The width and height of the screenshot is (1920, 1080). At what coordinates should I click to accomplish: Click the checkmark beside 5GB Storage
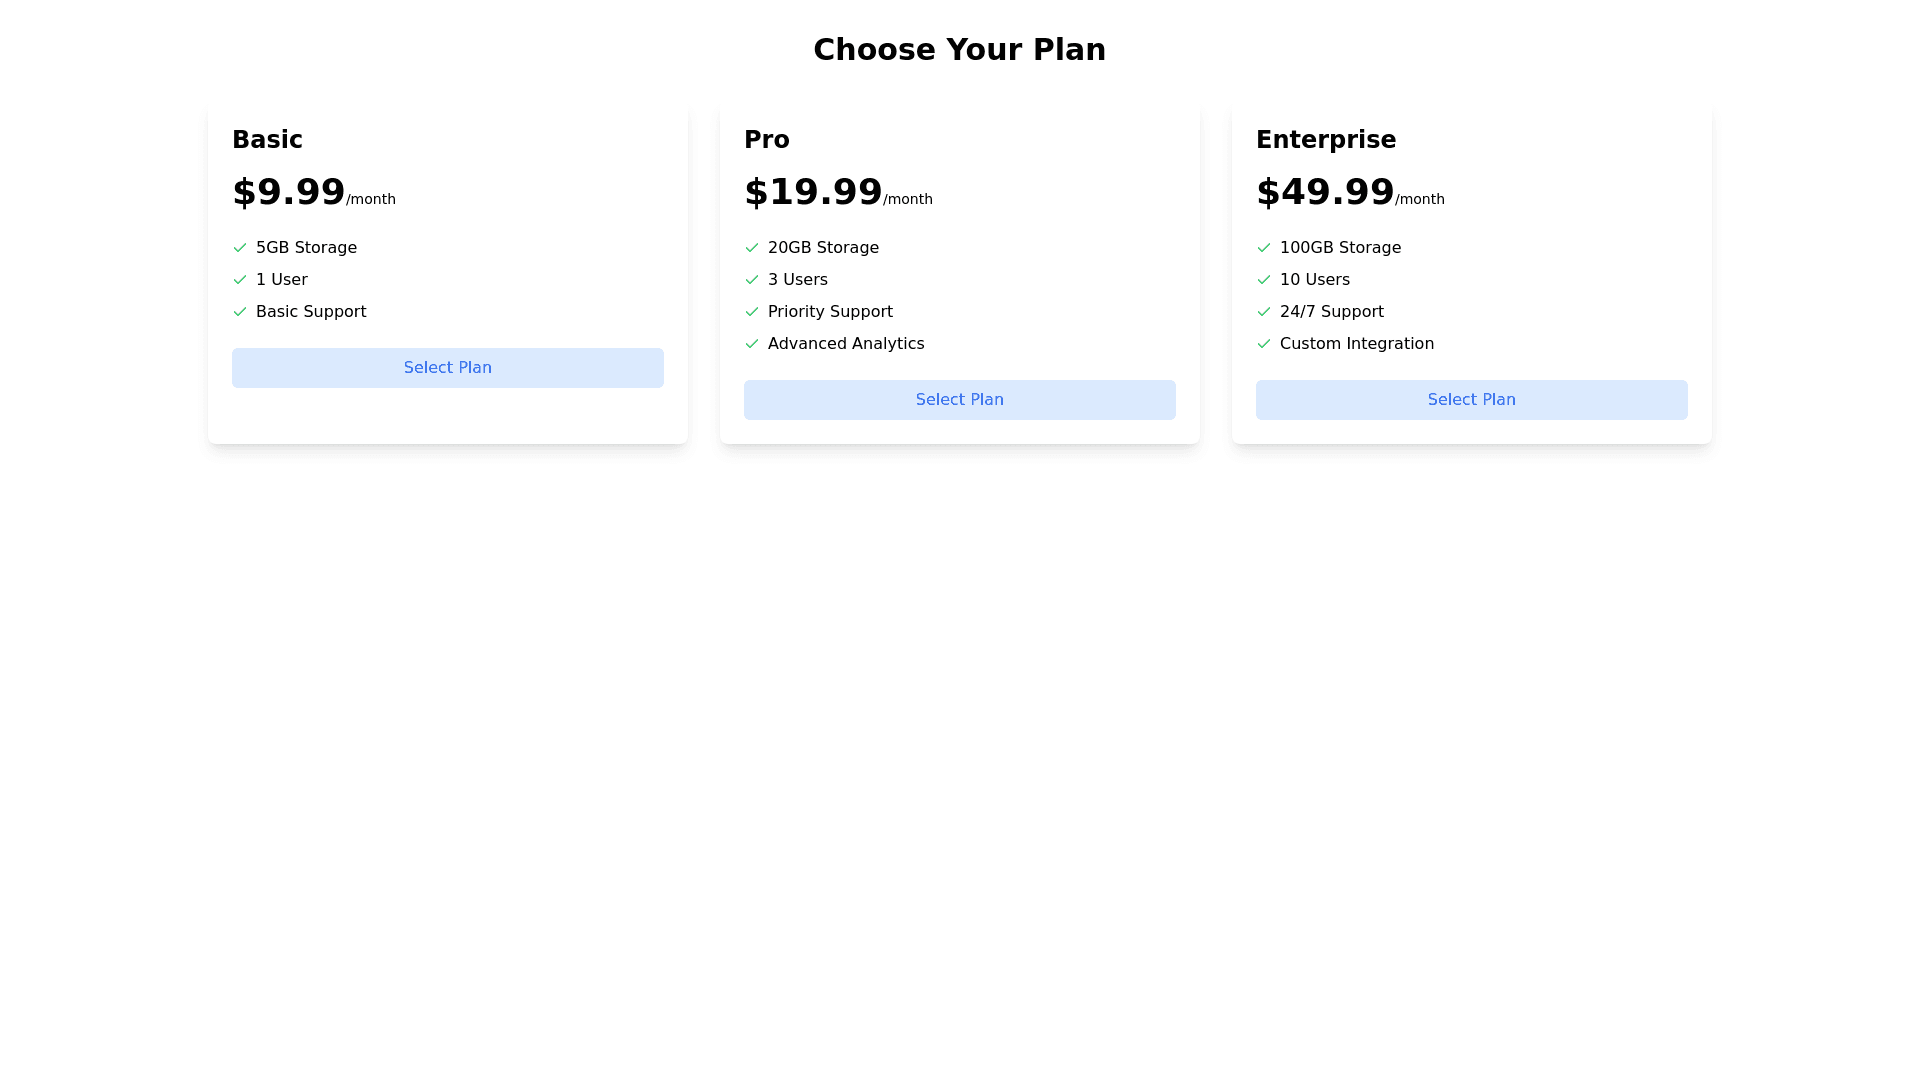point(240,248)
